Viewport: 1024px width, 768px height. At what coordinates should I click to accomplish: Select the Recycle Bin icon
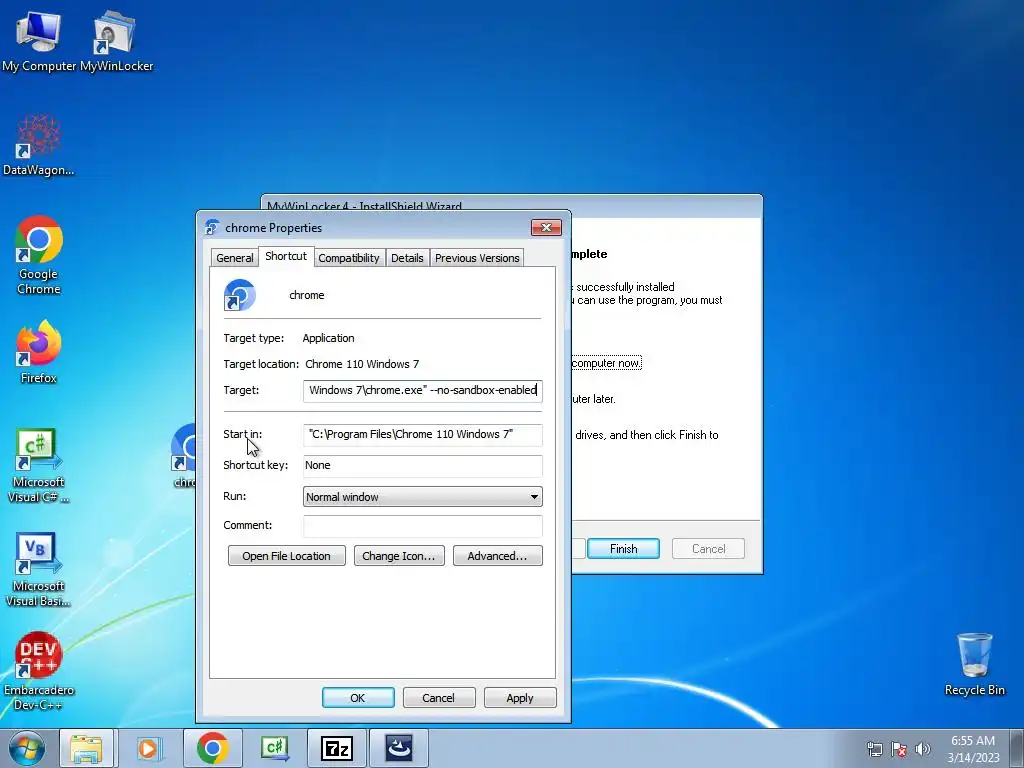[974, 664]
